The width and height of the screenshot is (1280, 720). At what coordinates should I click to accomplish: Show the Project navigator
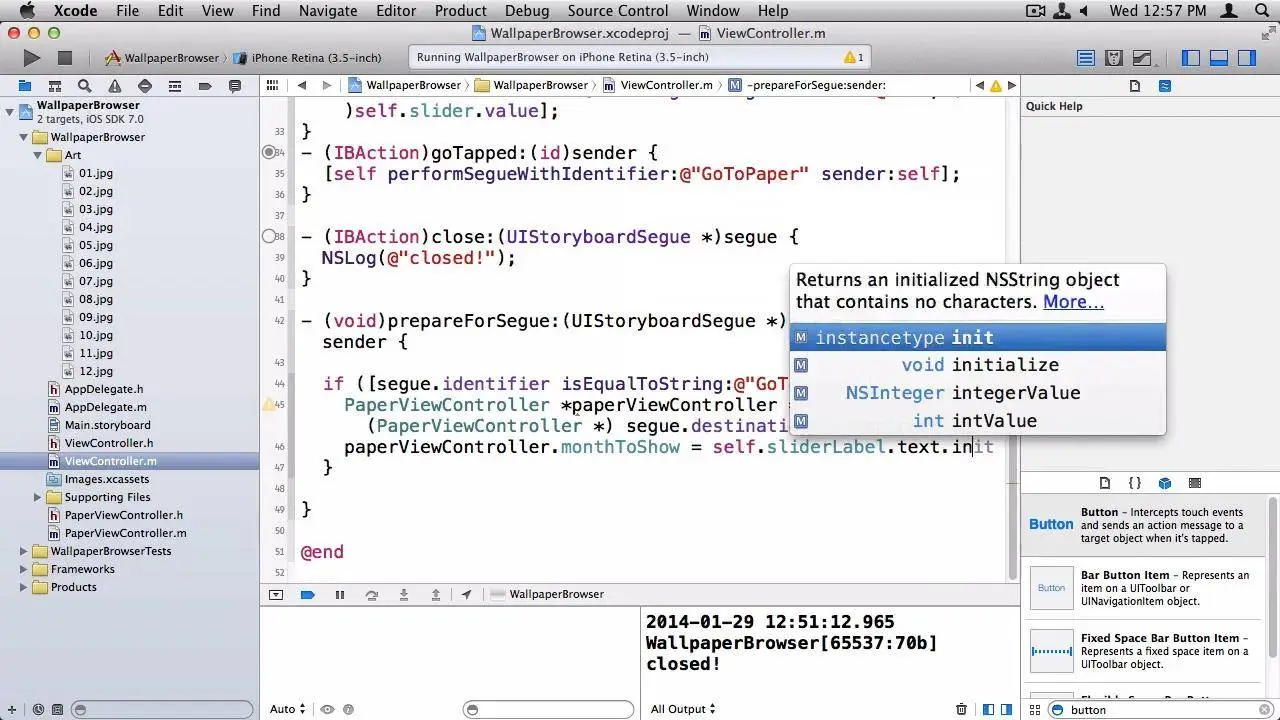tap(25, 86)
